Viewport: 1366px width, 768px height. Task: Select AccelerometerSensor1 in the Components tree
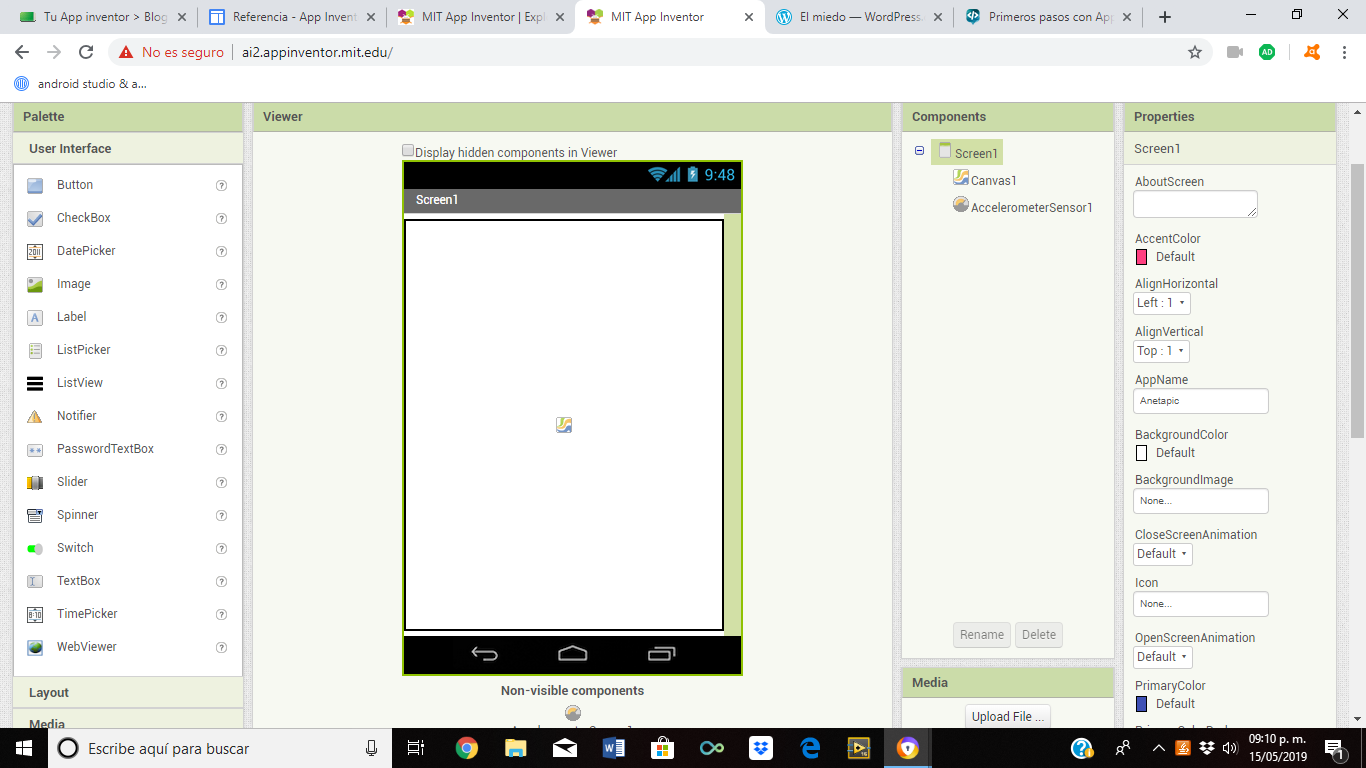[1031, 207]
